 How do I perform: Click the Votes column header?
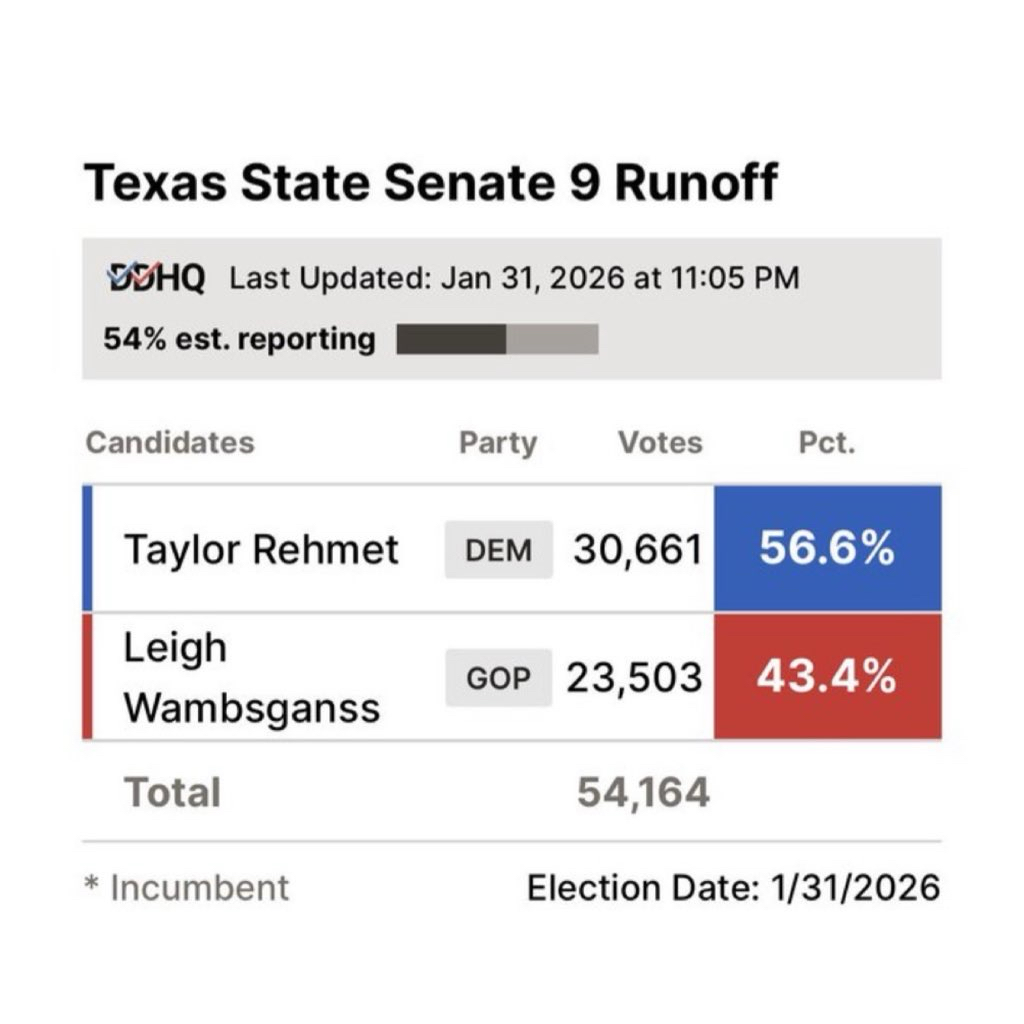pyautogui.click(x=660, y=442)
